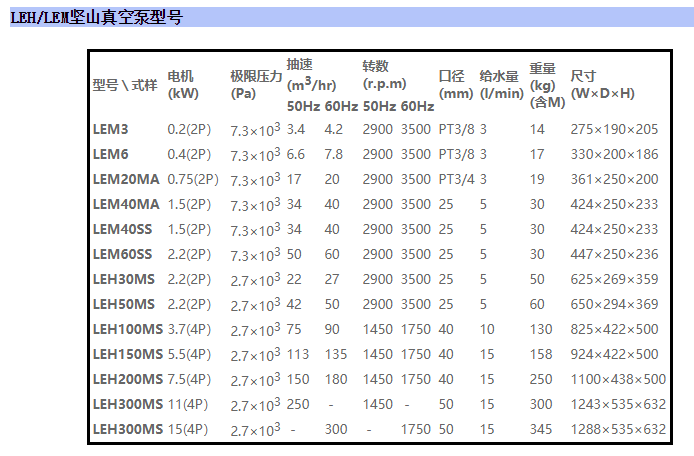Click the LEH/LEM坚山真空泵型号 heading
The height and width of the screenshot is (456, 694).
point(97,18)
